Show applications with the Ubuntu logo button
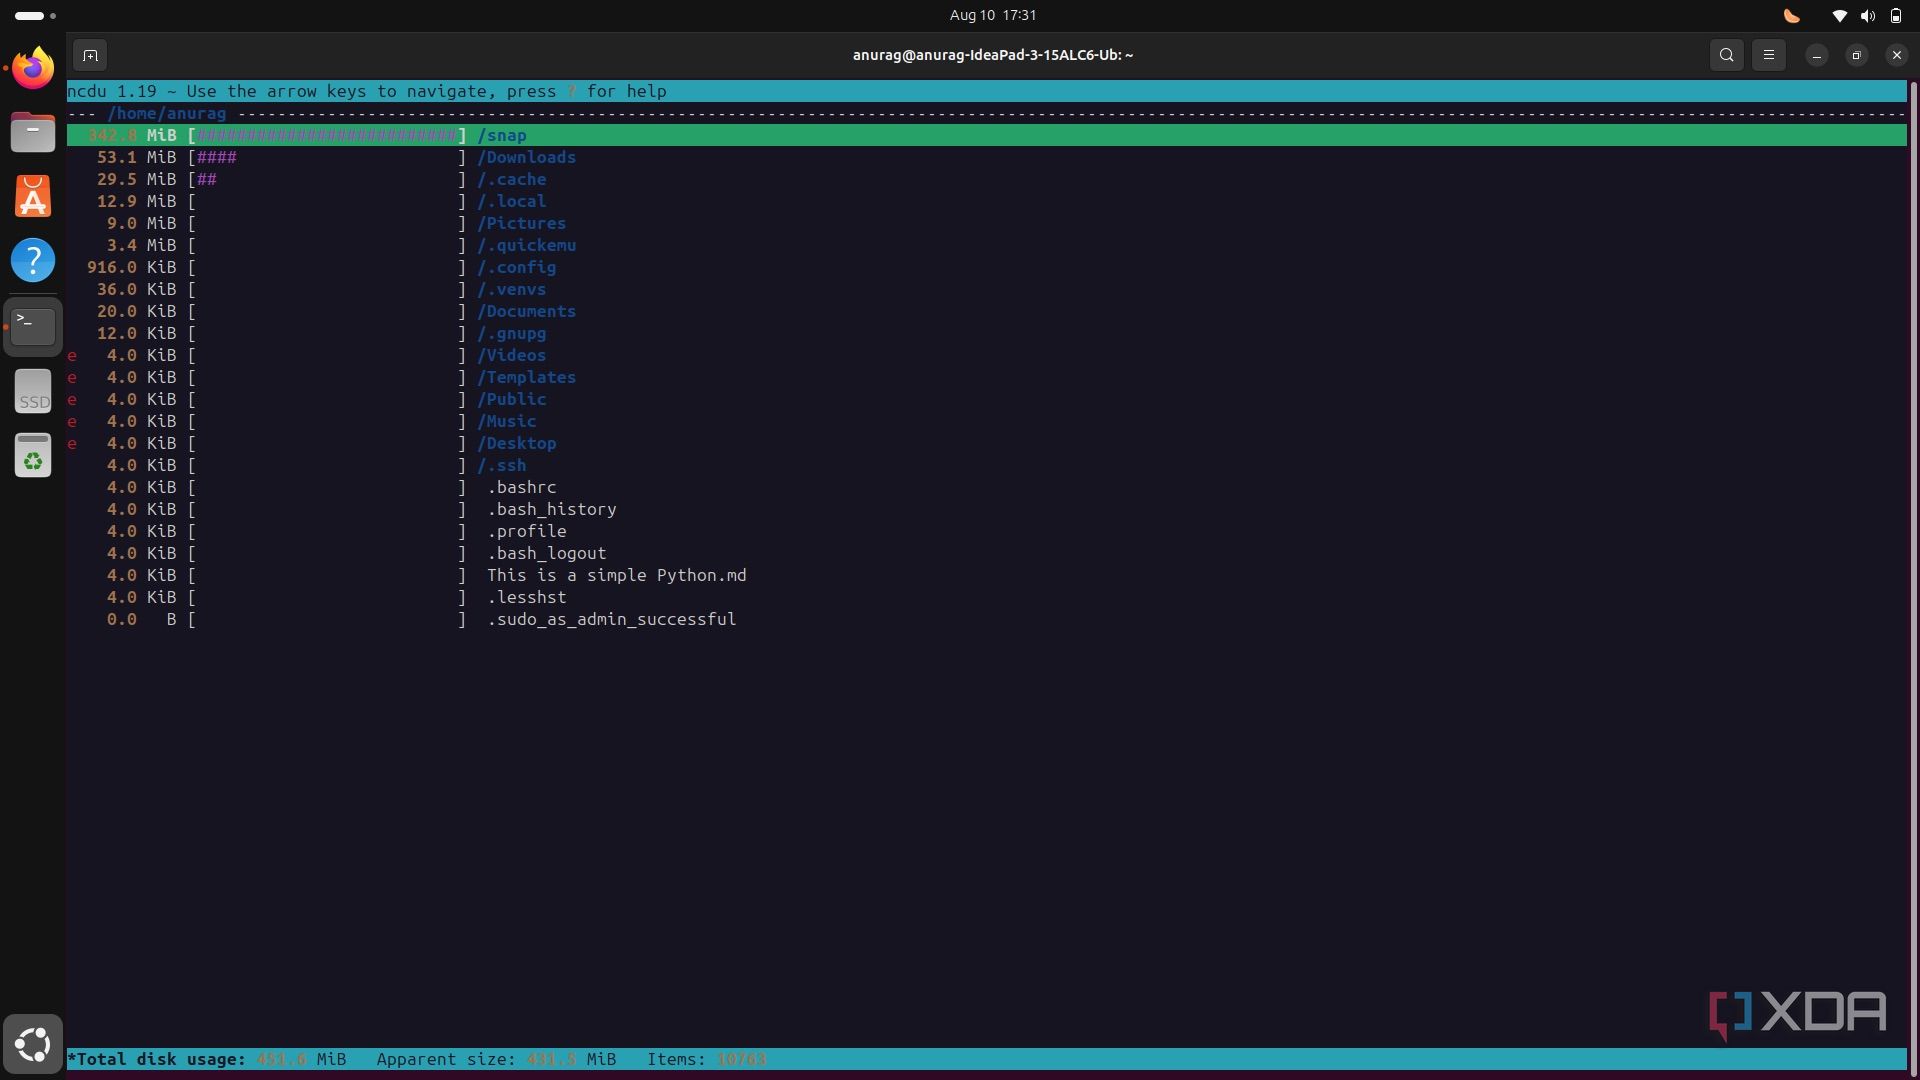 pyautogui.click(x=33, y=1045)
